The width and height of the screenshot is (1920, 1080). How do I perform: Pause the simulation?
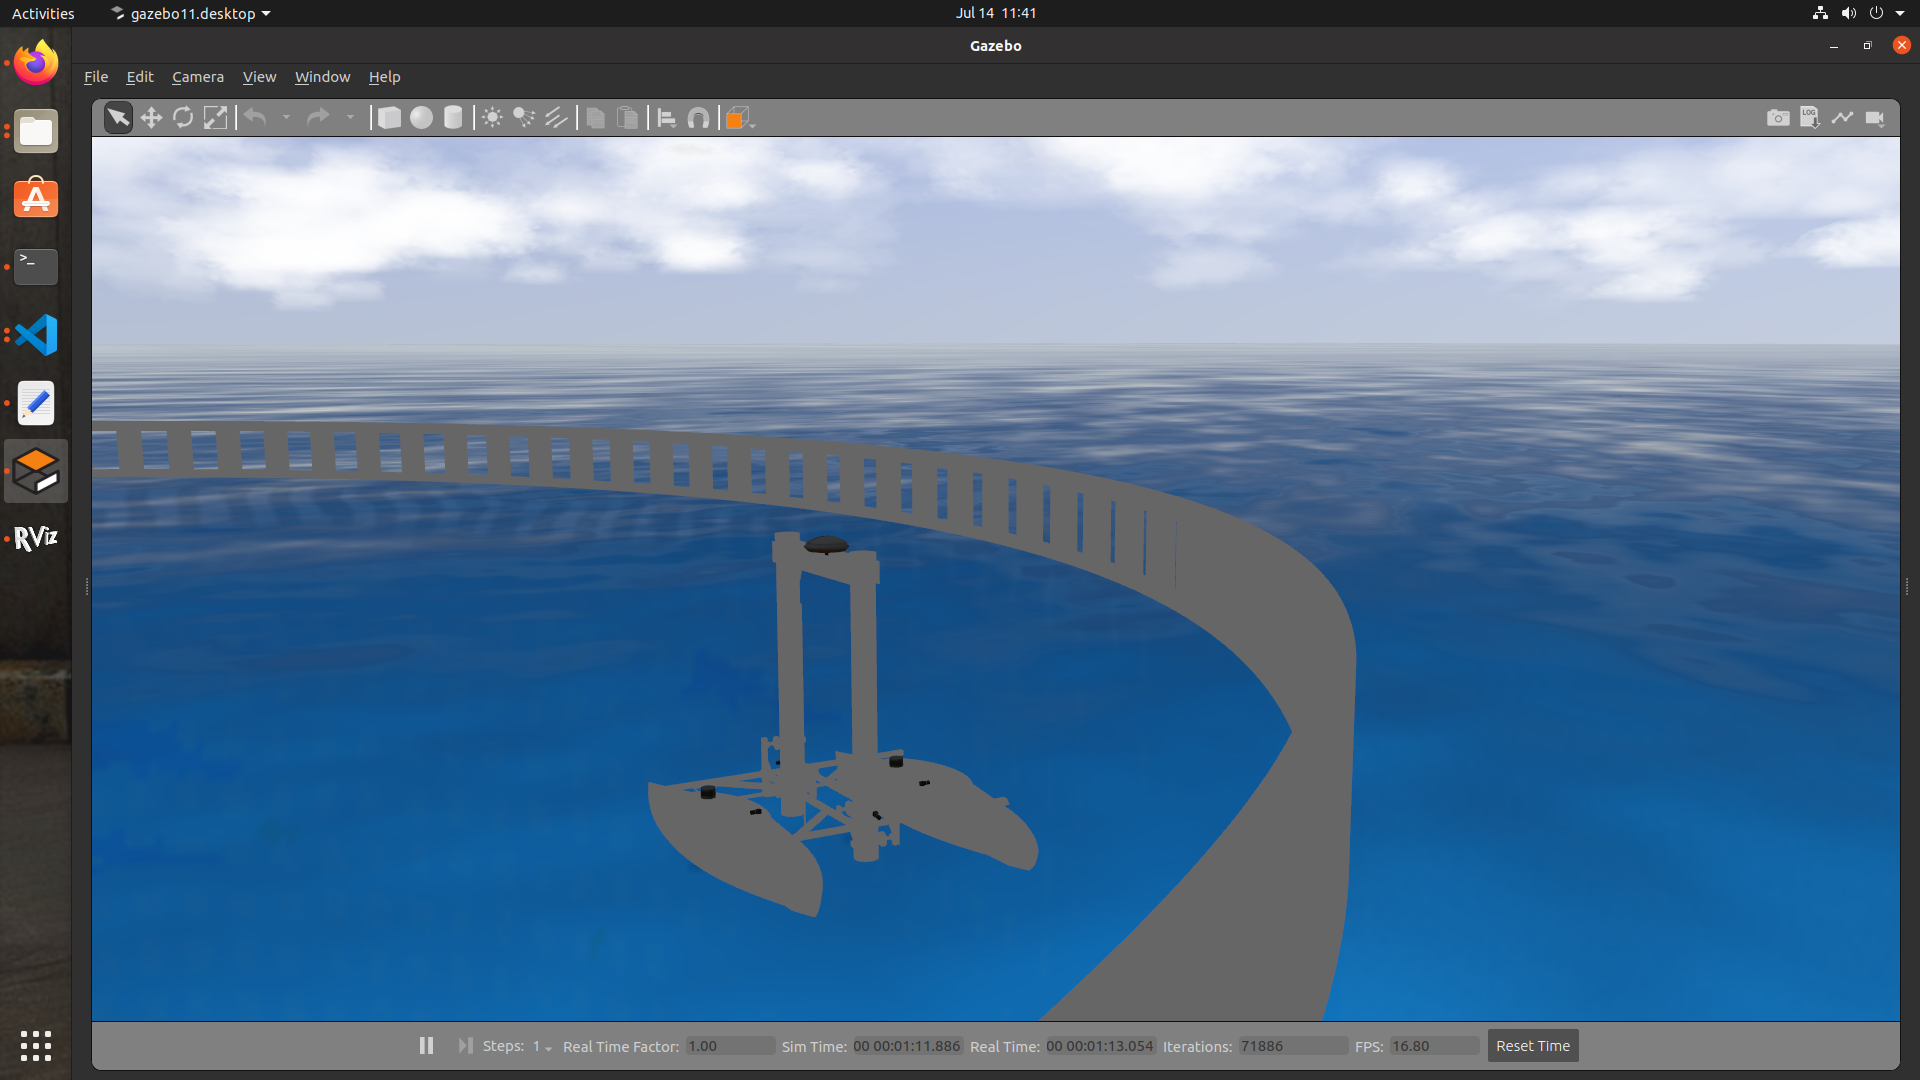point(426,1046)
